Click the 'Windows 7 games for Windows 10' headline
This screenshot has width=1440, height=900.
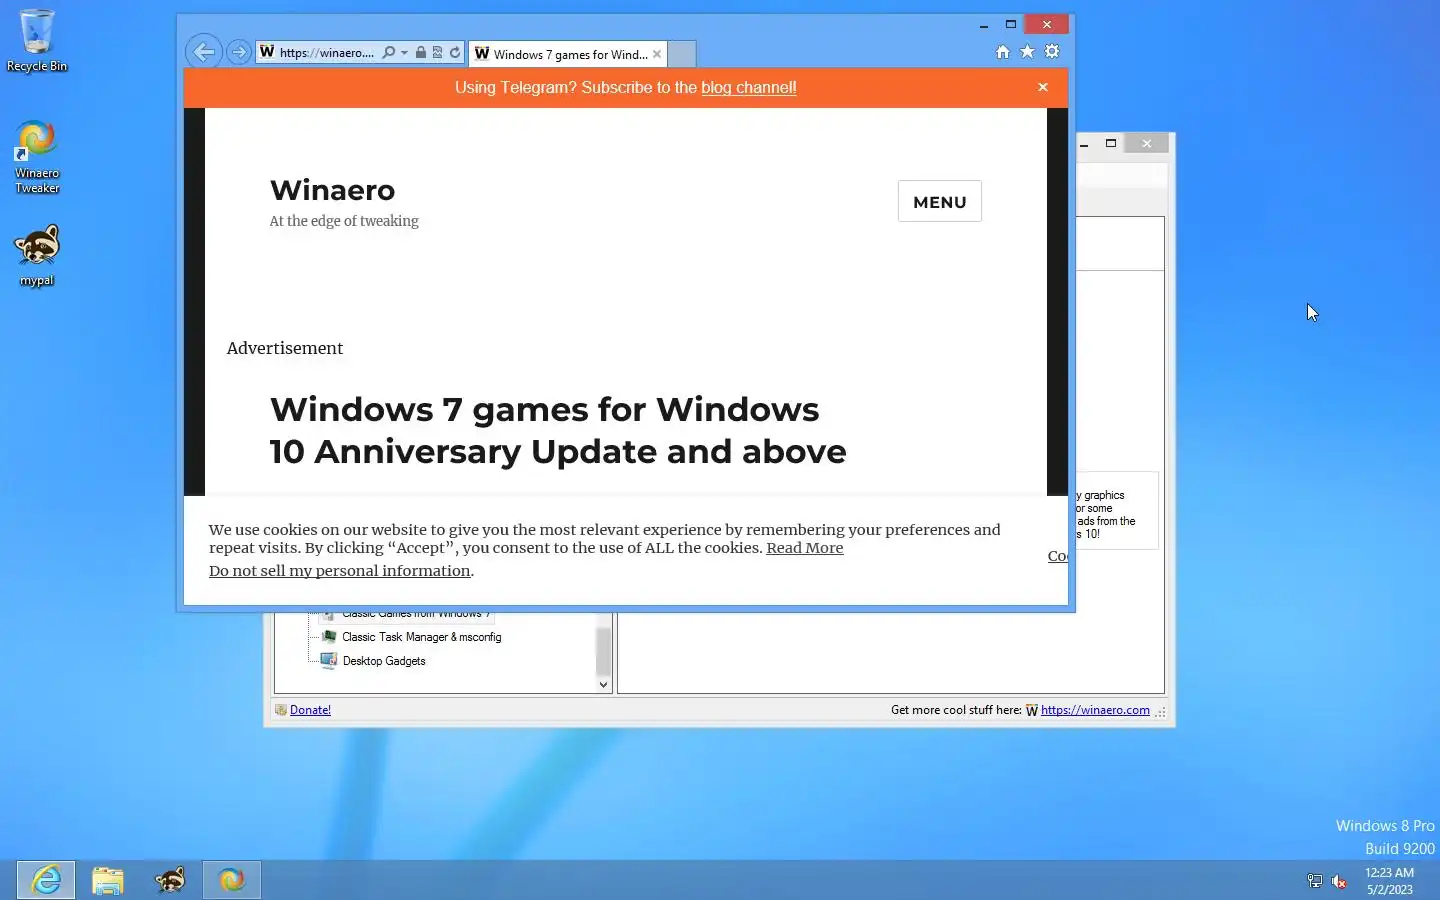pos(558,430)
